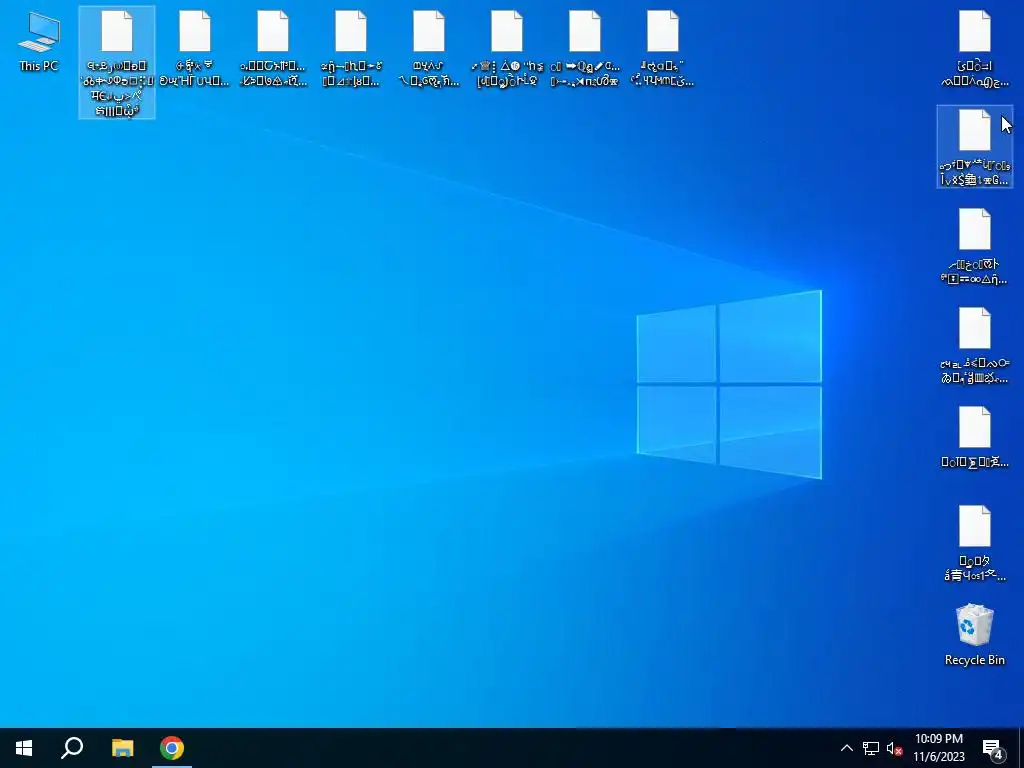The height and width of the screenshot is (768, 1024).
Task: Select the file directly above Recycle Bin
Action: pos(974,543)
